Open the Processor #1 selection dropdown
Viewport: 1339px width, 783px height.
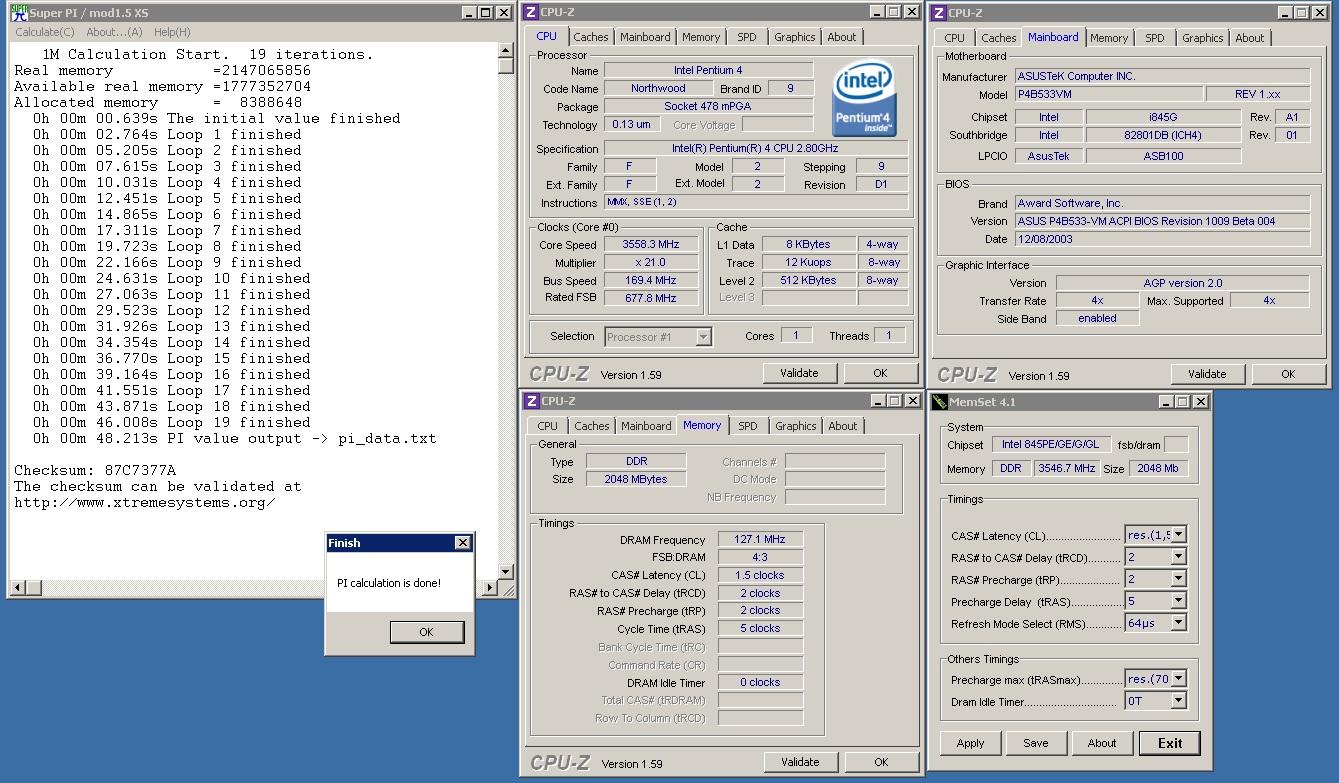(703, 337)
